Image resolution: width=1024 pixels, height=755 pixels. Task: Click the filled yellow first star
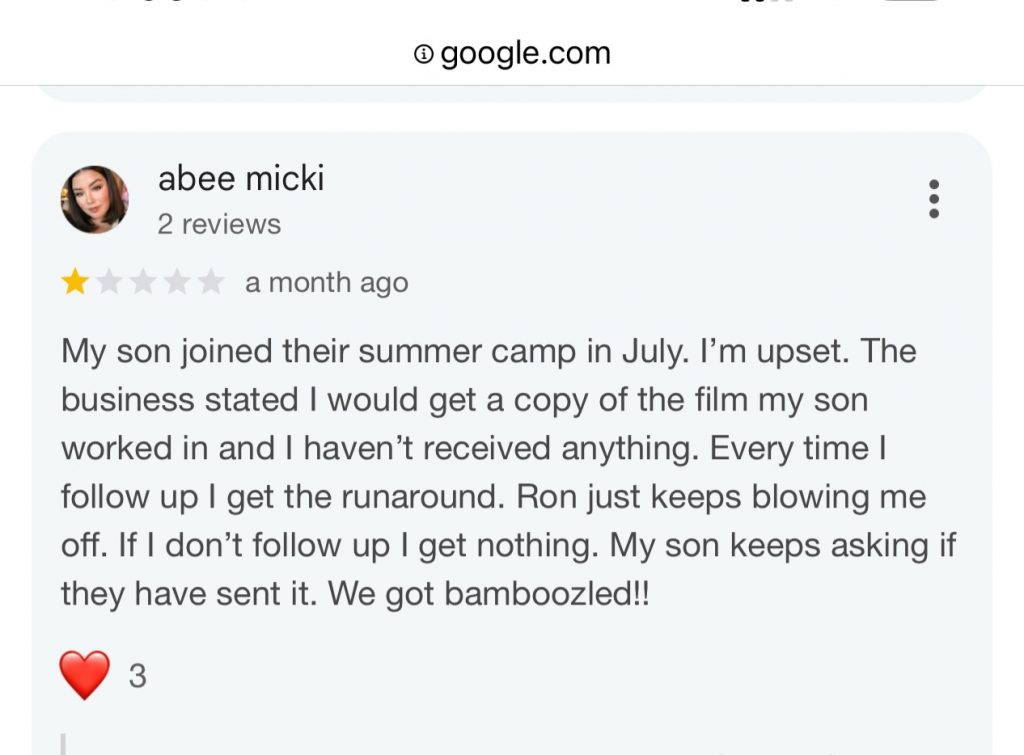pyautogui.click(x=75, y=283)
